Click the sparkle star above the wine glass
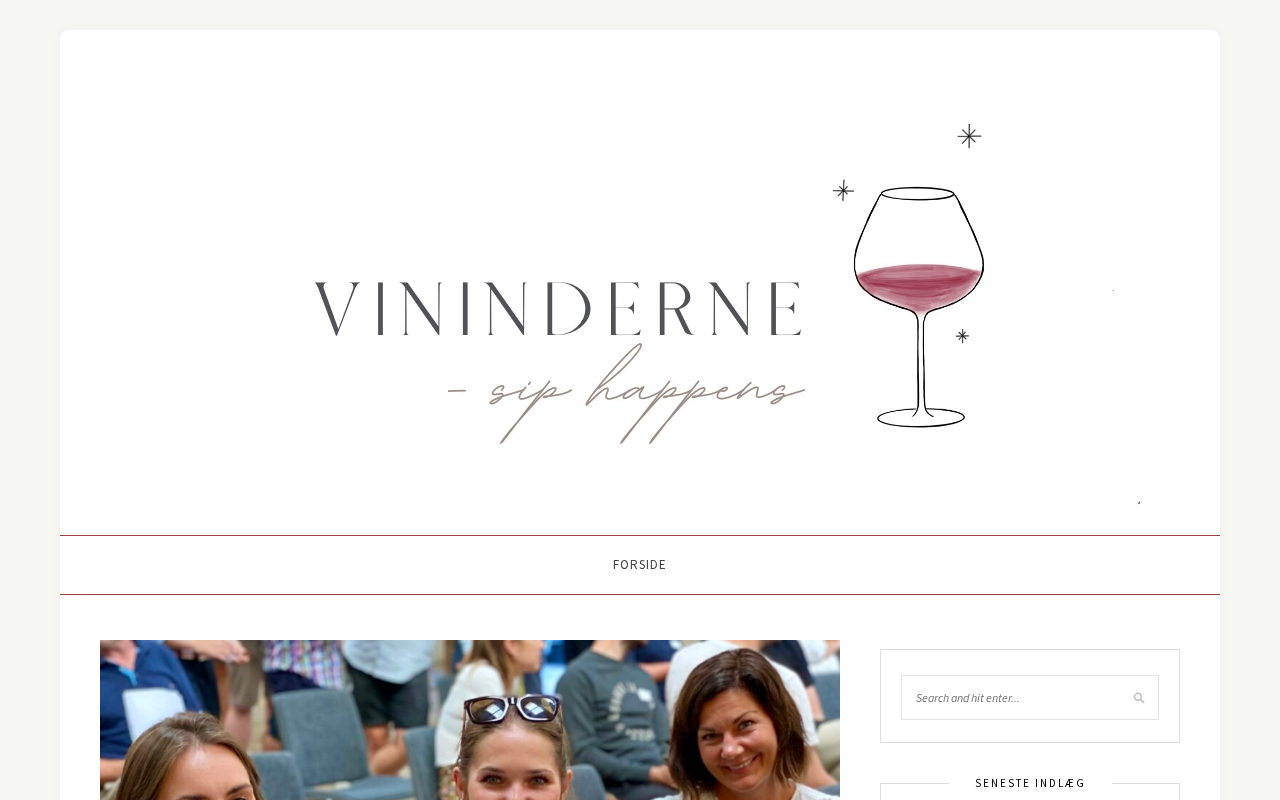This screenshot has width=1280, height=800. (x=969, y=136)
